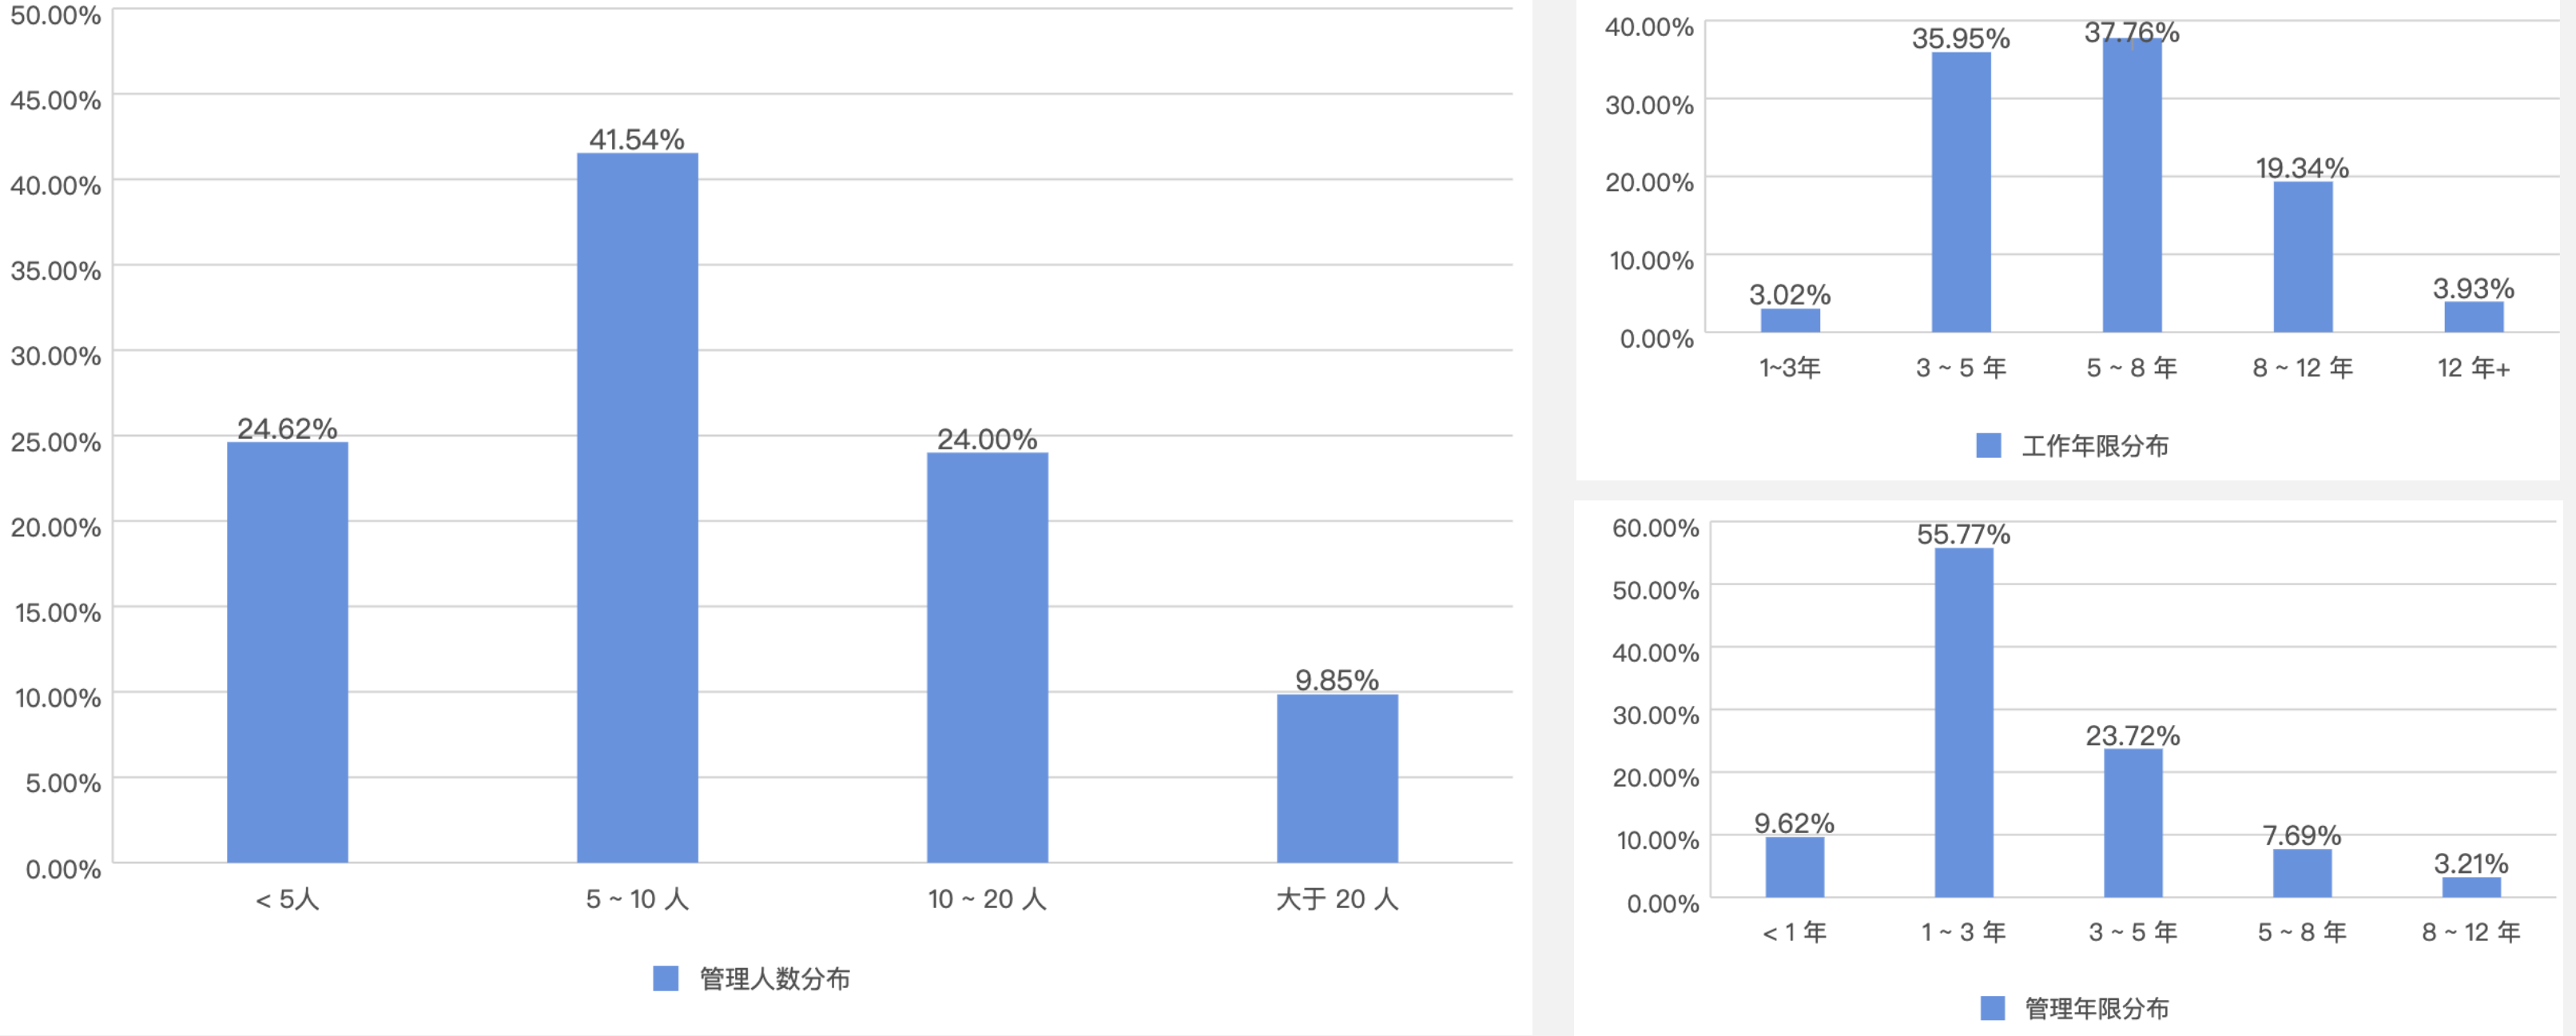2576x1036 pixels.
Task: Select the 19.34% bar for 8 ~ 12 年
Action: (x=2303, y=257)
